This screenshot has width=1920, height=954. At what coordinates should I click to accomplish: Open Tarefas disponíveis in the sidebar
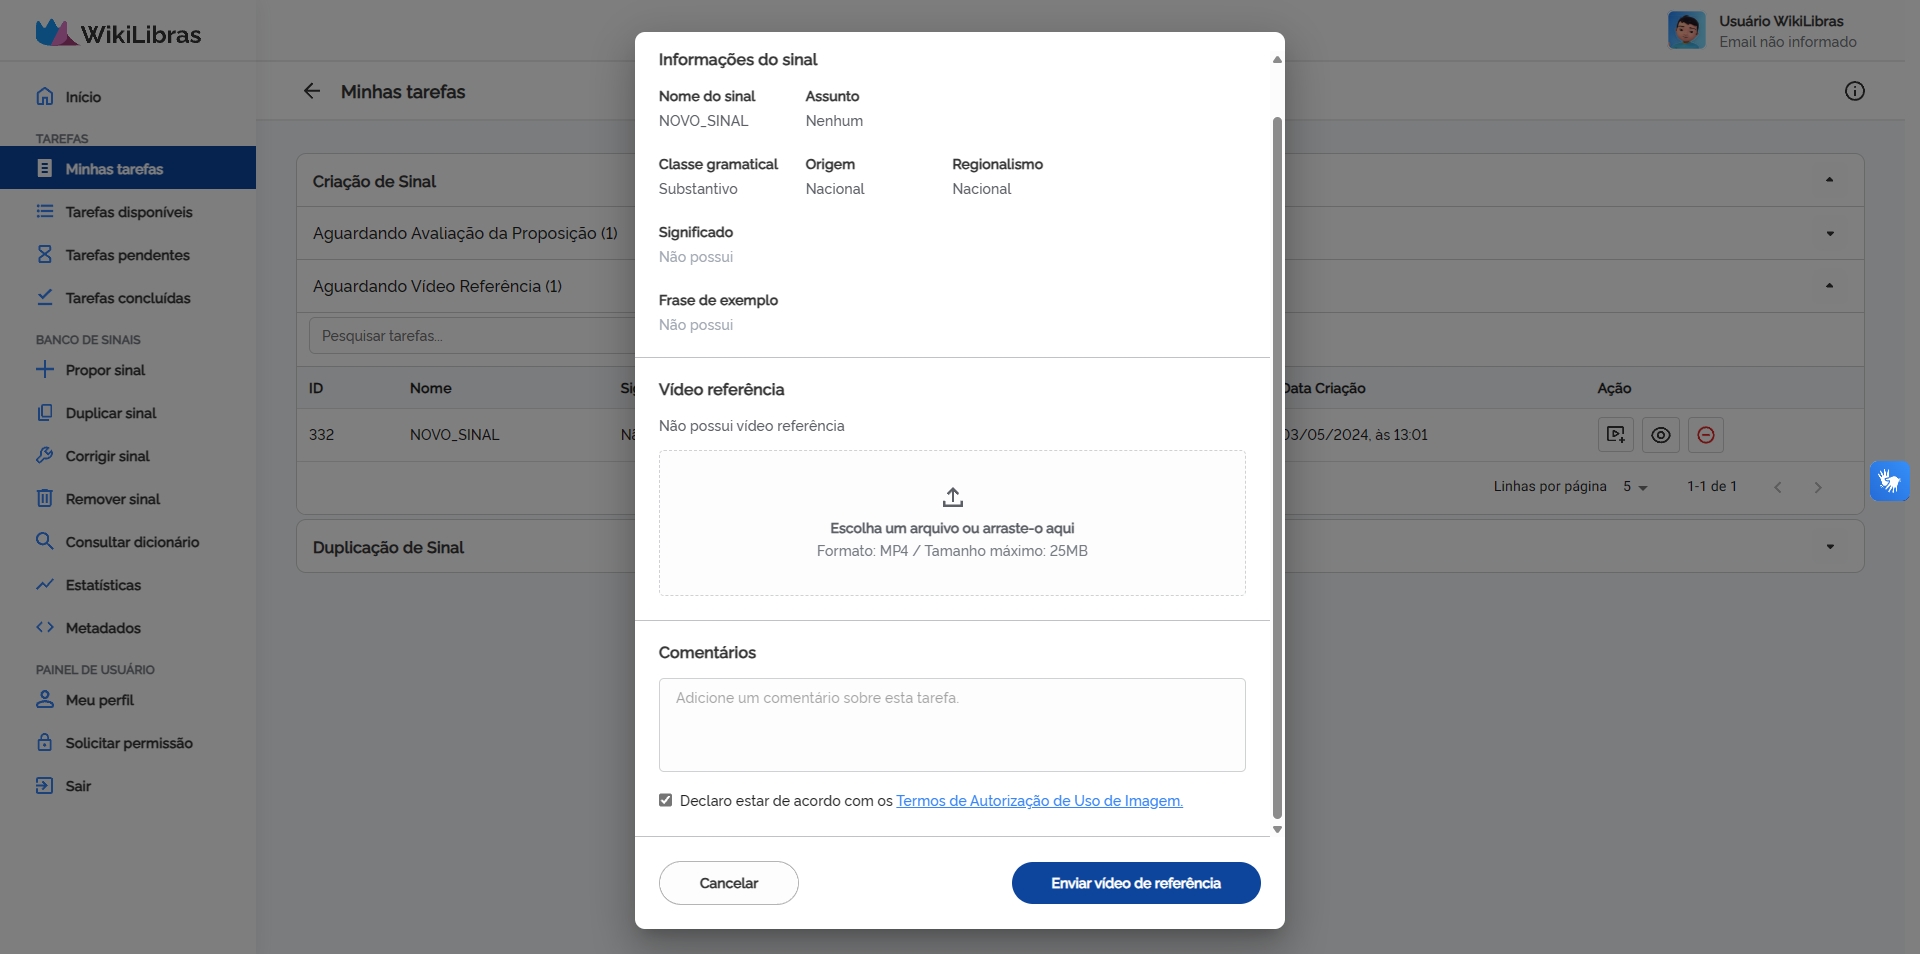(128, 212)
